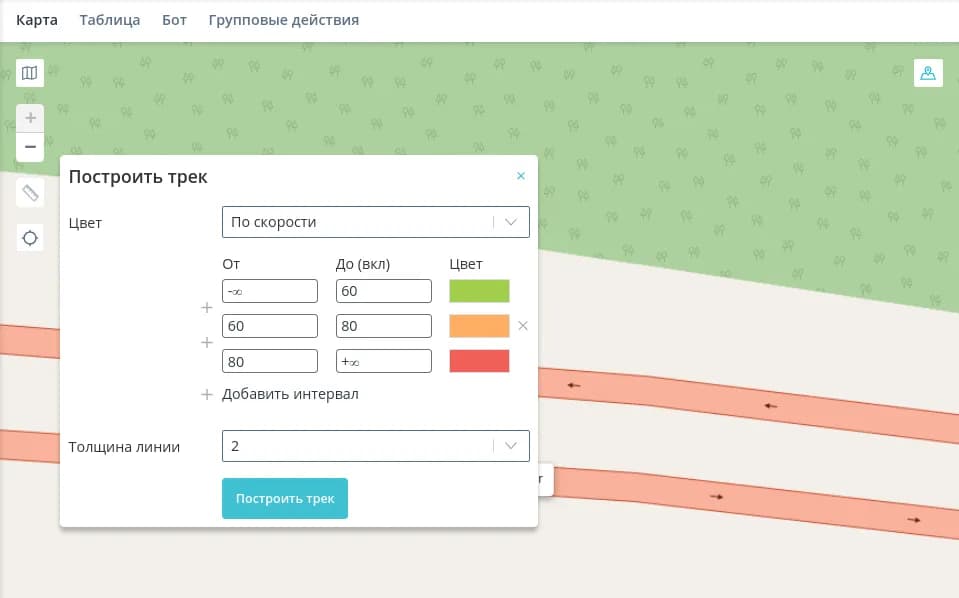Viewport: 959px width, 598px height.
Task: Pick the green color swatch
Action: (479, 291)
